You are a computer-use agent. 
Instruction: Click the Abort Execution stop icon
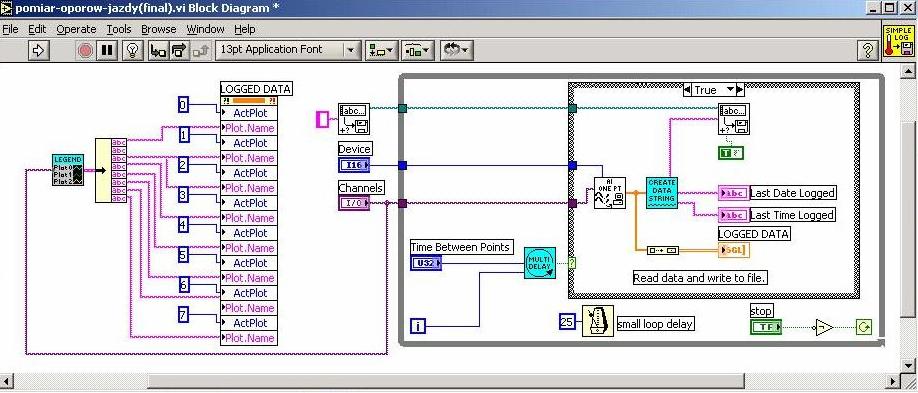click(85, 50)
